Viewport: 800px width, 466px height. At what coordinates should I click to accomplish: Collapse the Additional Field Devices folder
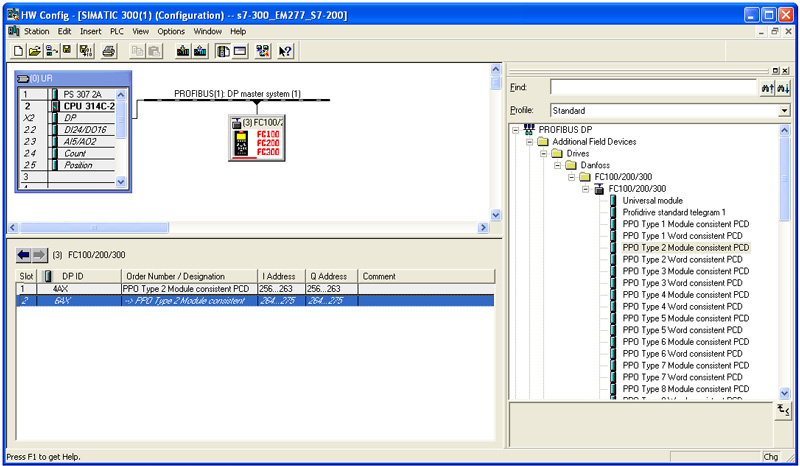click(x=530, y=142)
